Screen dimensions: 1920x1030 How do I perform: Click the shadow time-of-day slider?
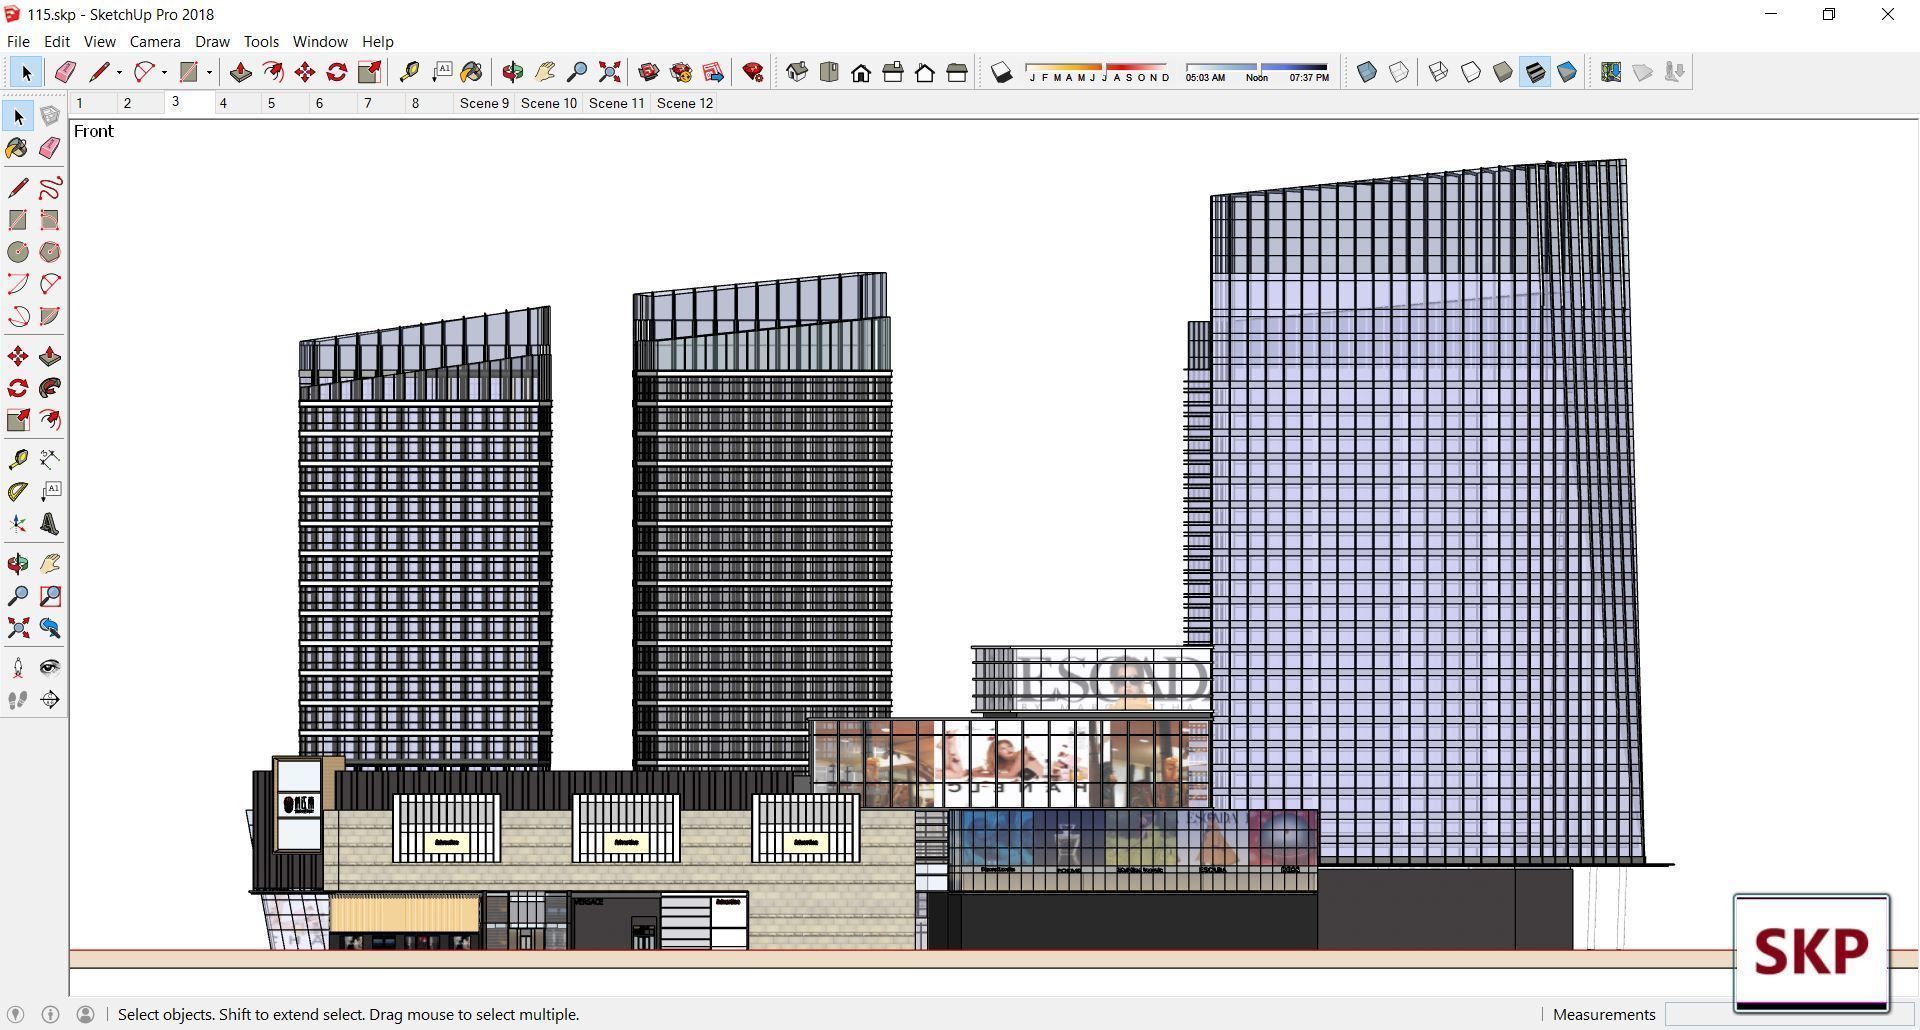click(x=1257, y=72)
